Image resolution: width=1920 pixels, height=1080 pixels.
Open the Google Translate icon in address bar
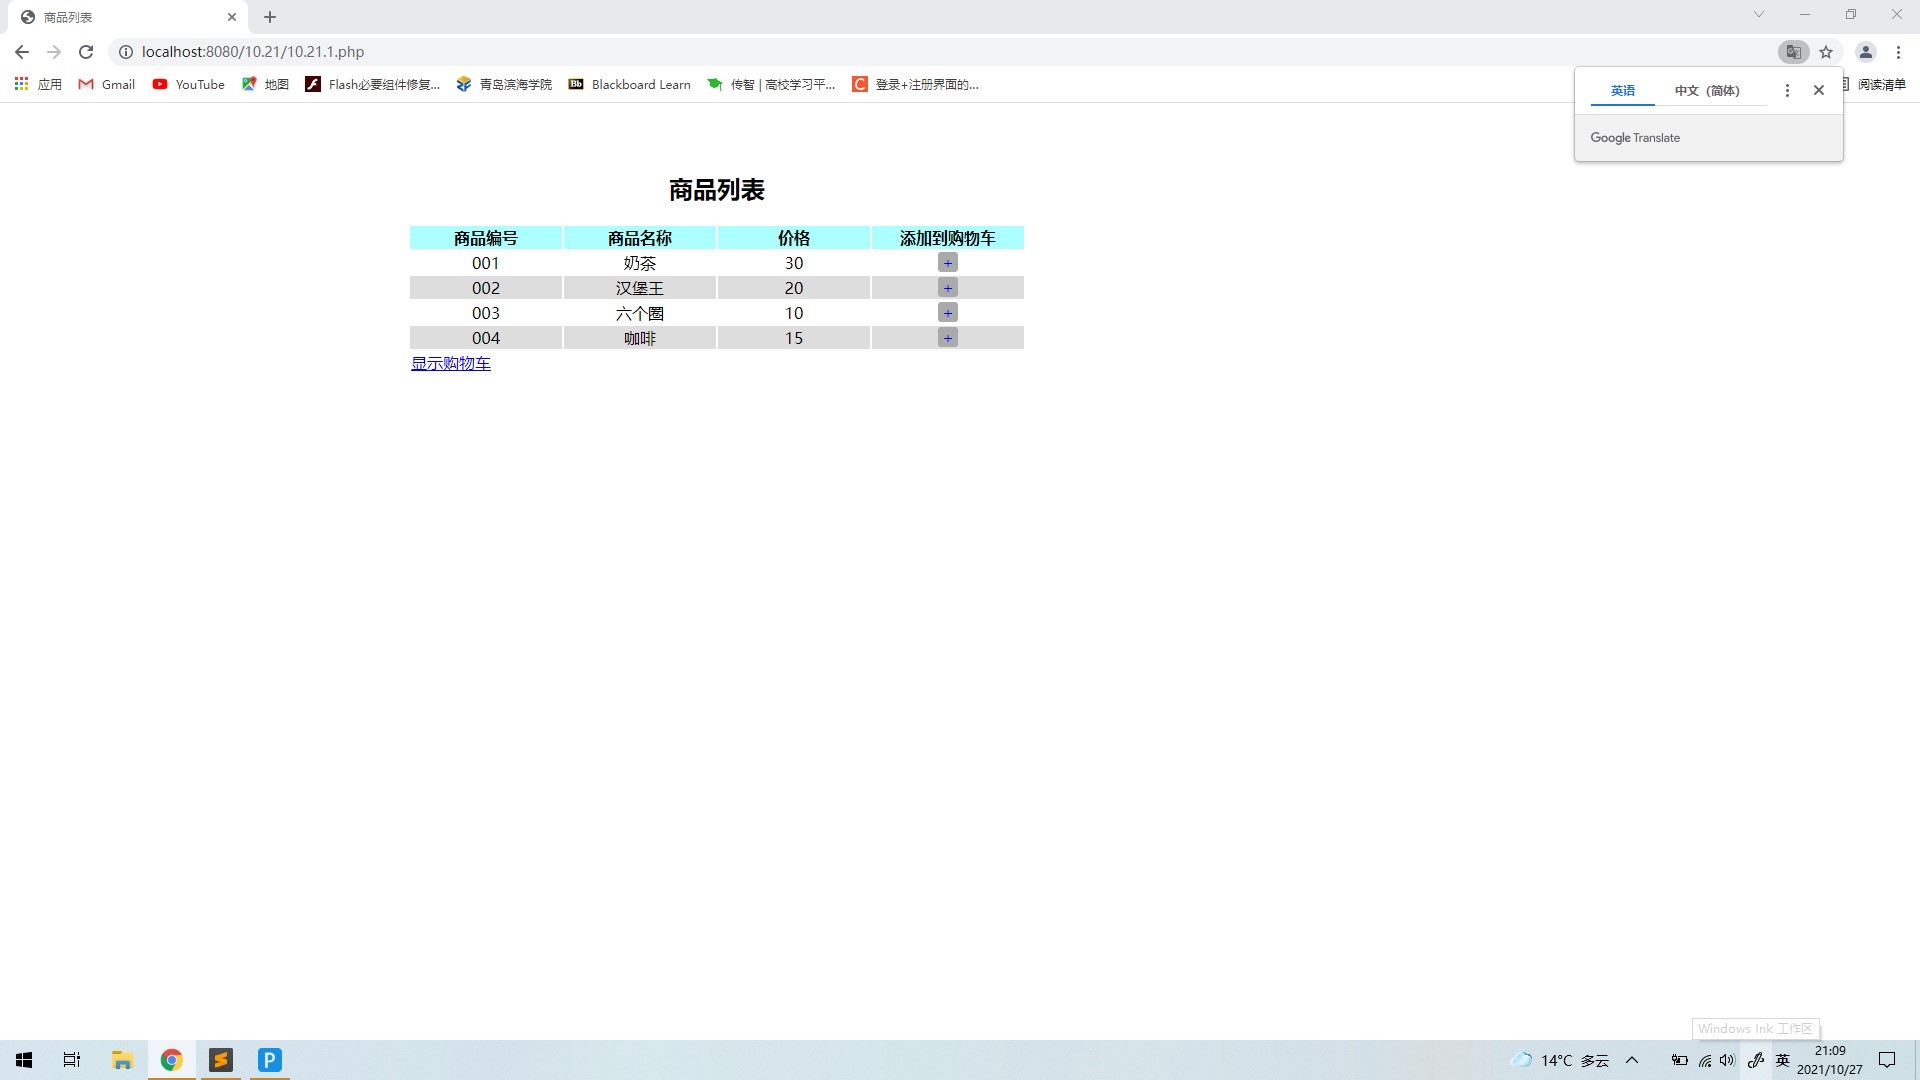tap(1793, 52)
